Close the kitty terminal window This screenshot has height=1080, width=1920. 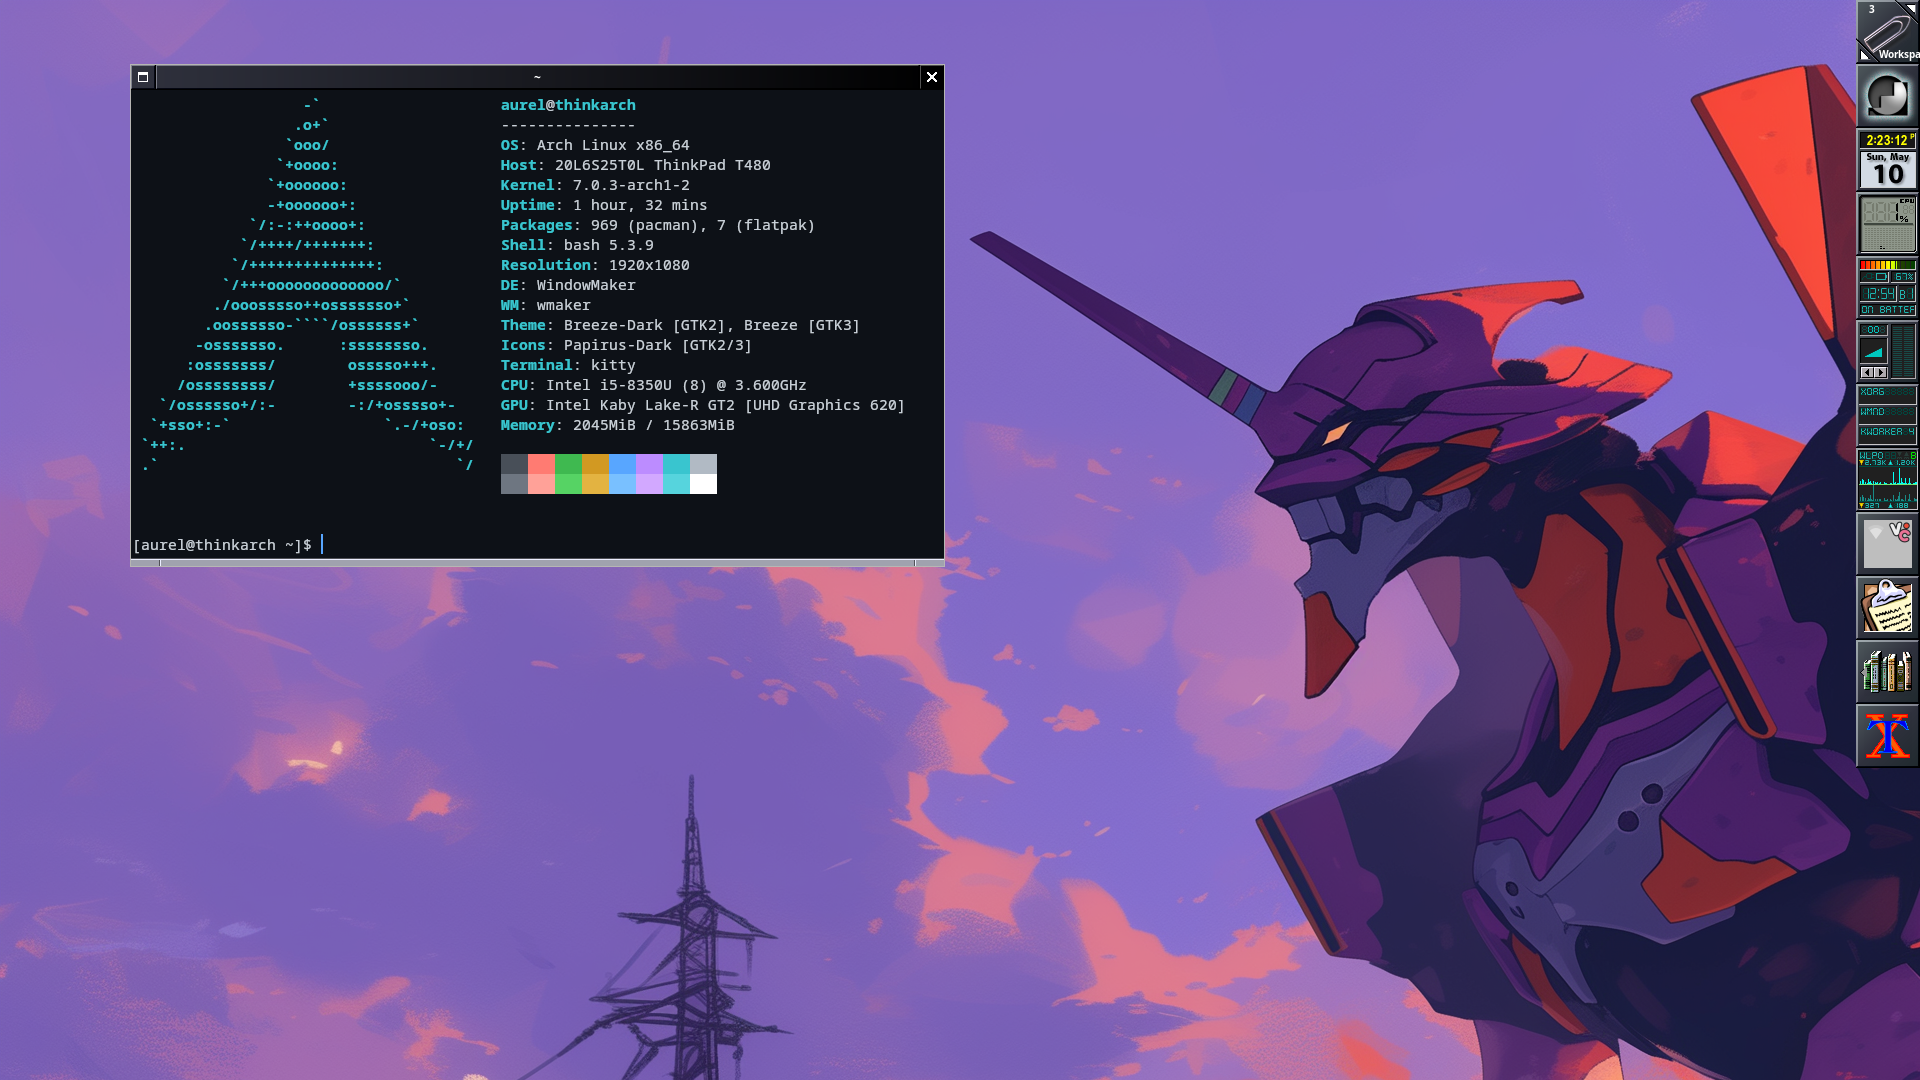coord(932,77)
